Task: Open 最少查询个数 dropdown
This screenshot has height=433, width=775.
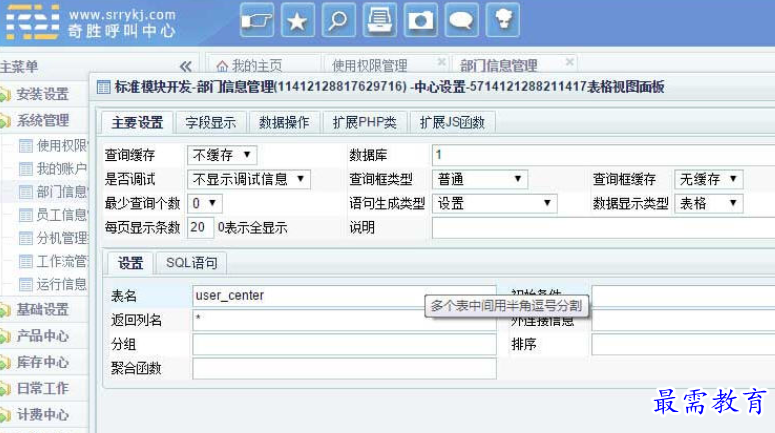Action: [x=205, y=204]
